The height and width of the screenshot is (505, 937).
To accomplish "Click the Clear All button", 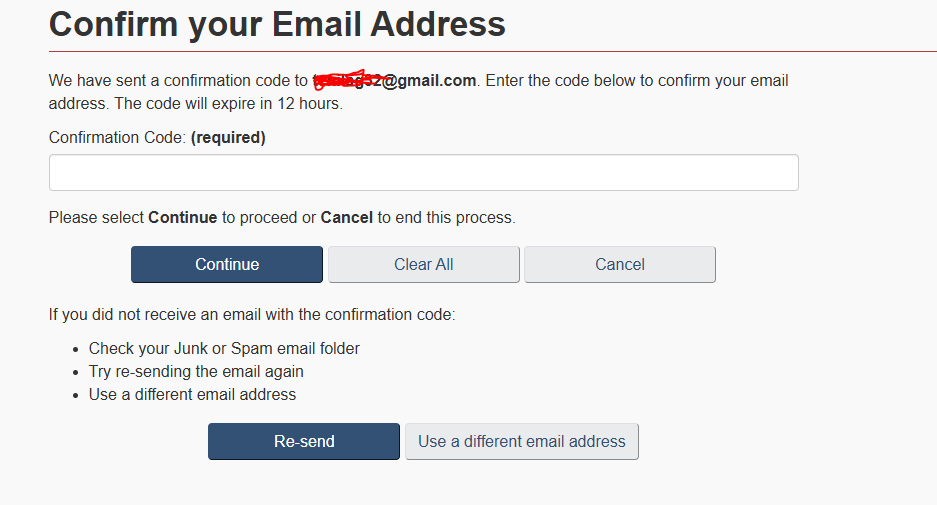I will [423, 265].
